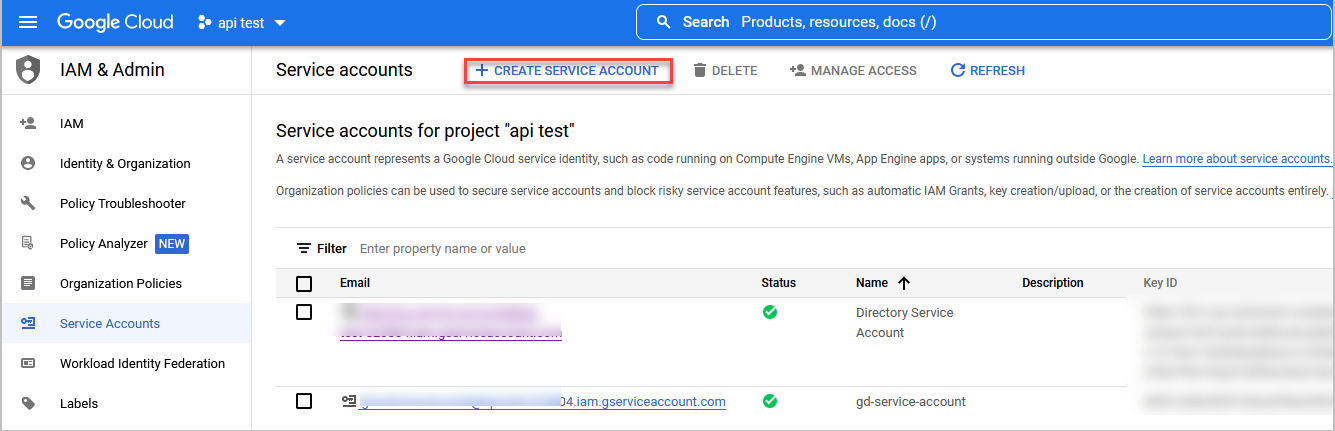Screen dimensions: 1335x431
Task: Click the trash icon on Delete
Action: coord(700,70)
